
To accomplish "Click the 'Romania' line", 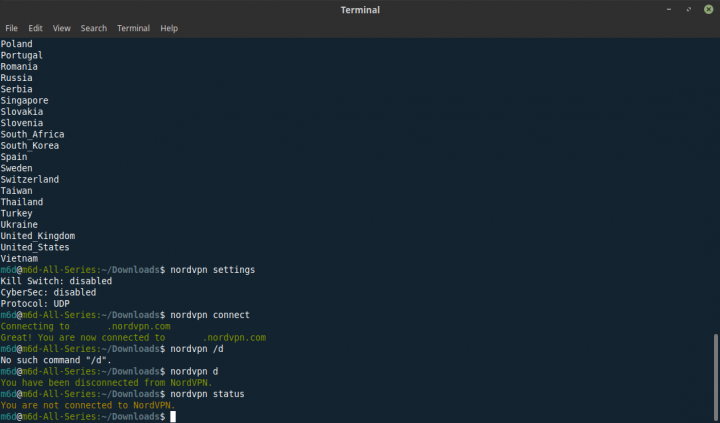I will click(19, 67).
